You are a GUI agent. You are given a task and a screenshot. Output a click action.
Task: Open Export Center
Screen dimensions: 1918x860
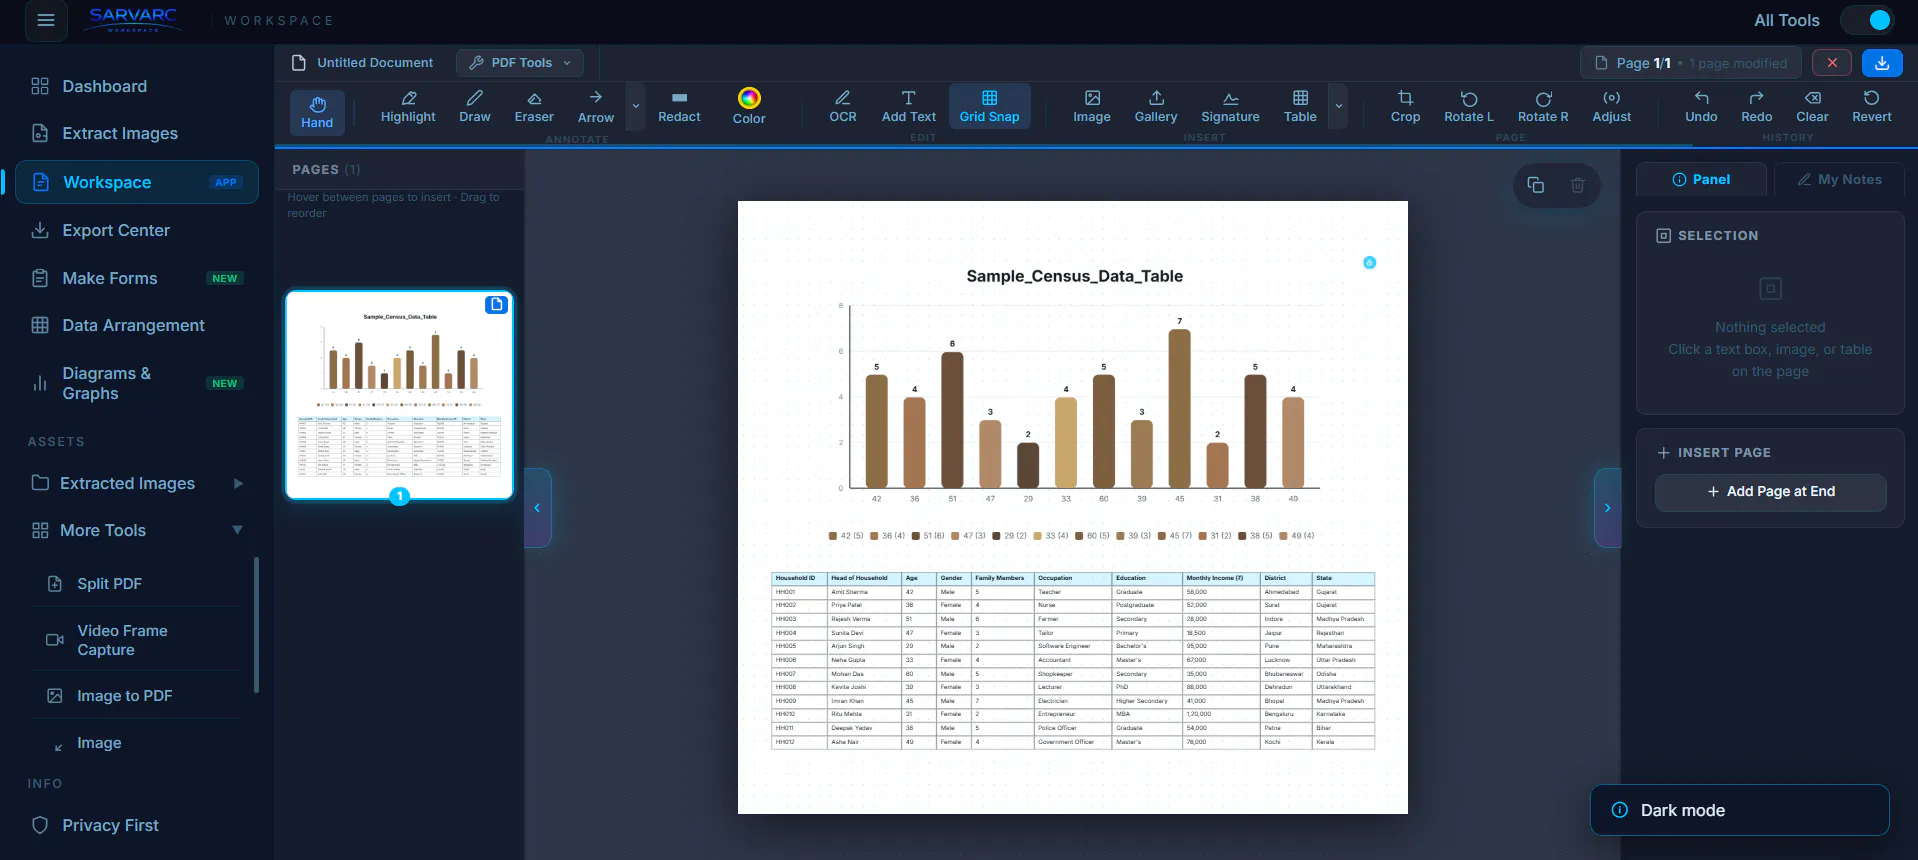(x=137, y=230)
